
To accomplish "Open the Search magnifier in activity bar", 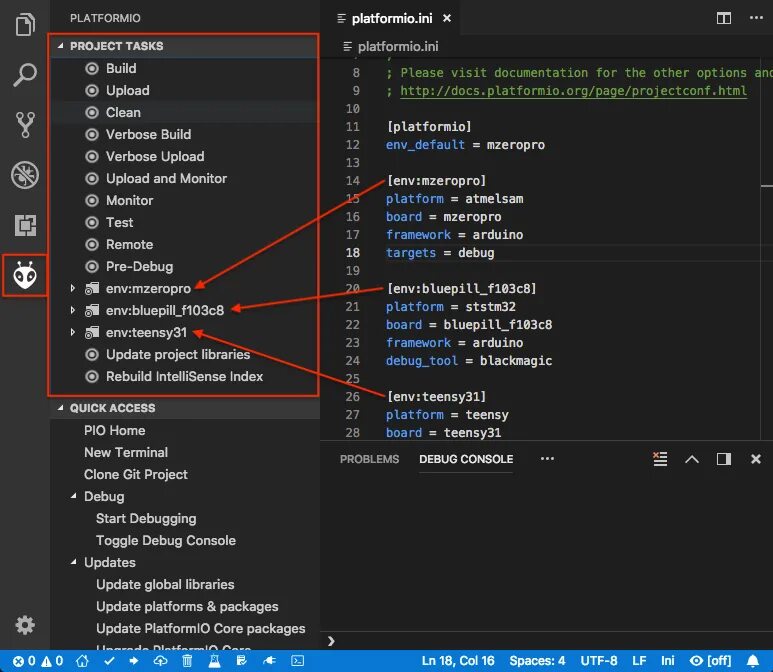I will pyautogui.click(x=25, y=75).
